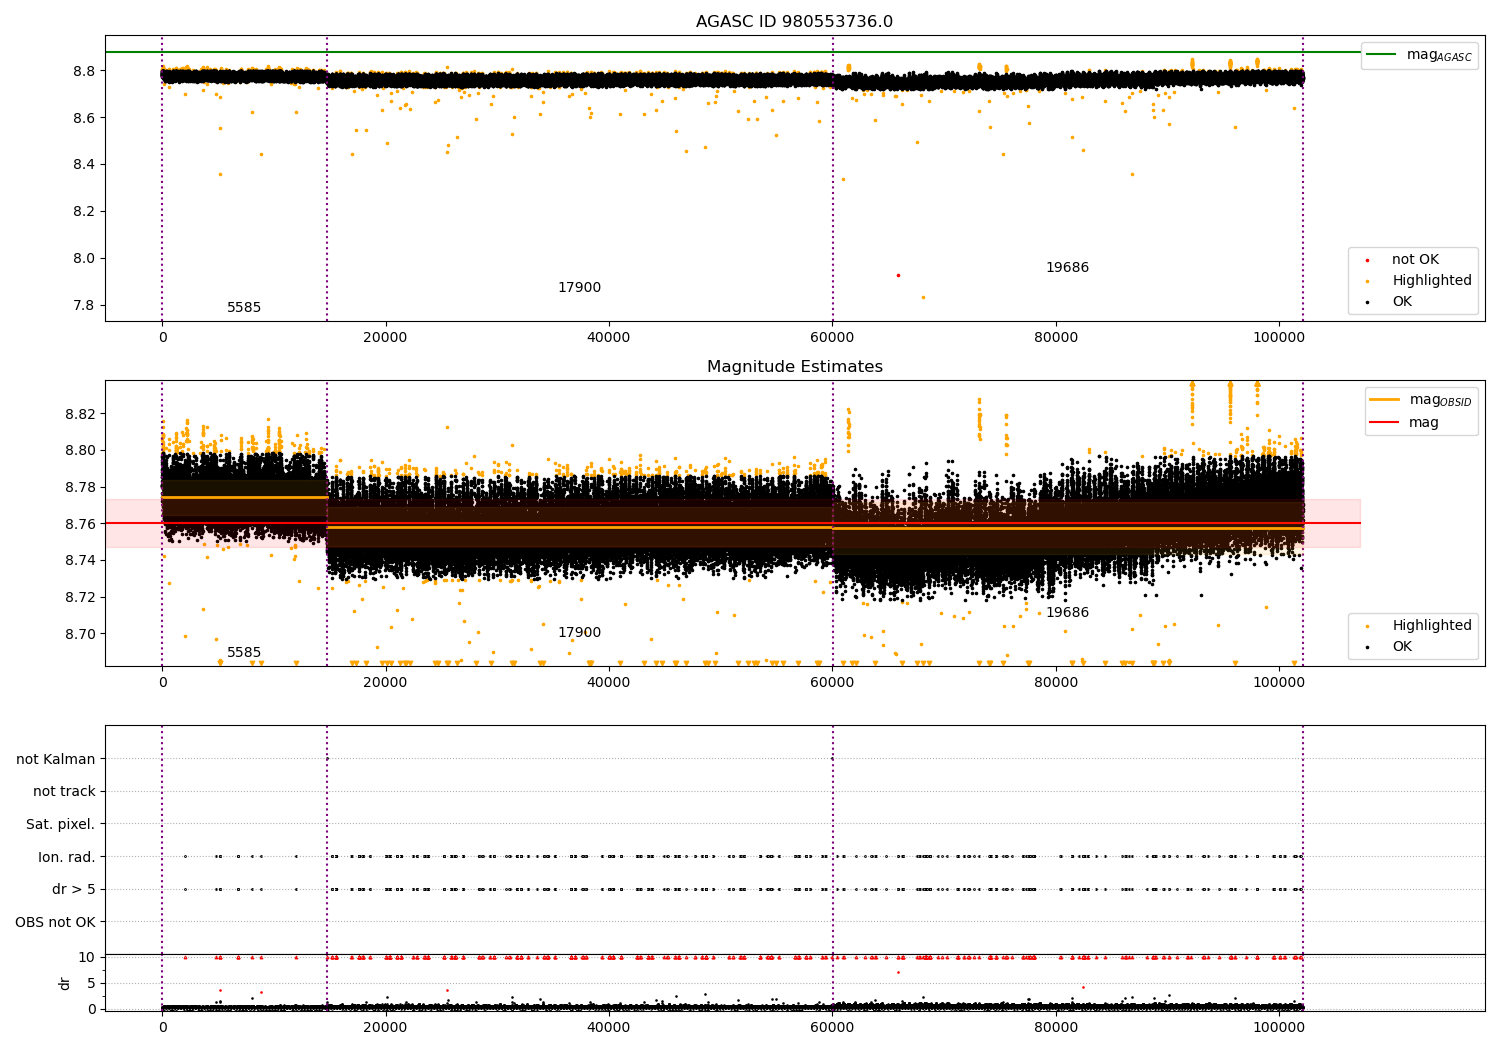Click y-axis tick '8.80' in middle plot

tap(79, 451)
